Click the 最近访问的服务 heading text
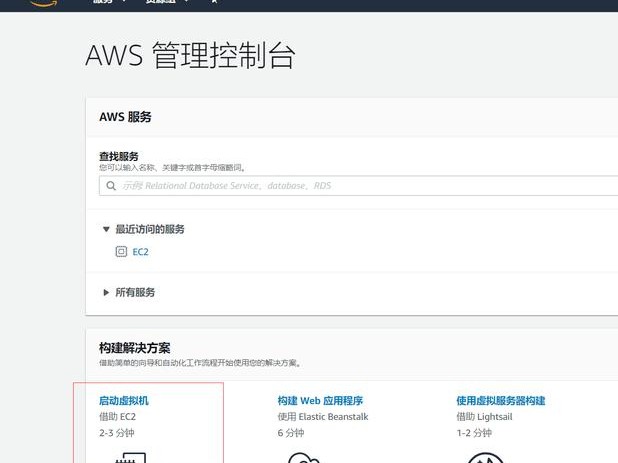This screenshot has width=618, height=463. pos(150,229)
